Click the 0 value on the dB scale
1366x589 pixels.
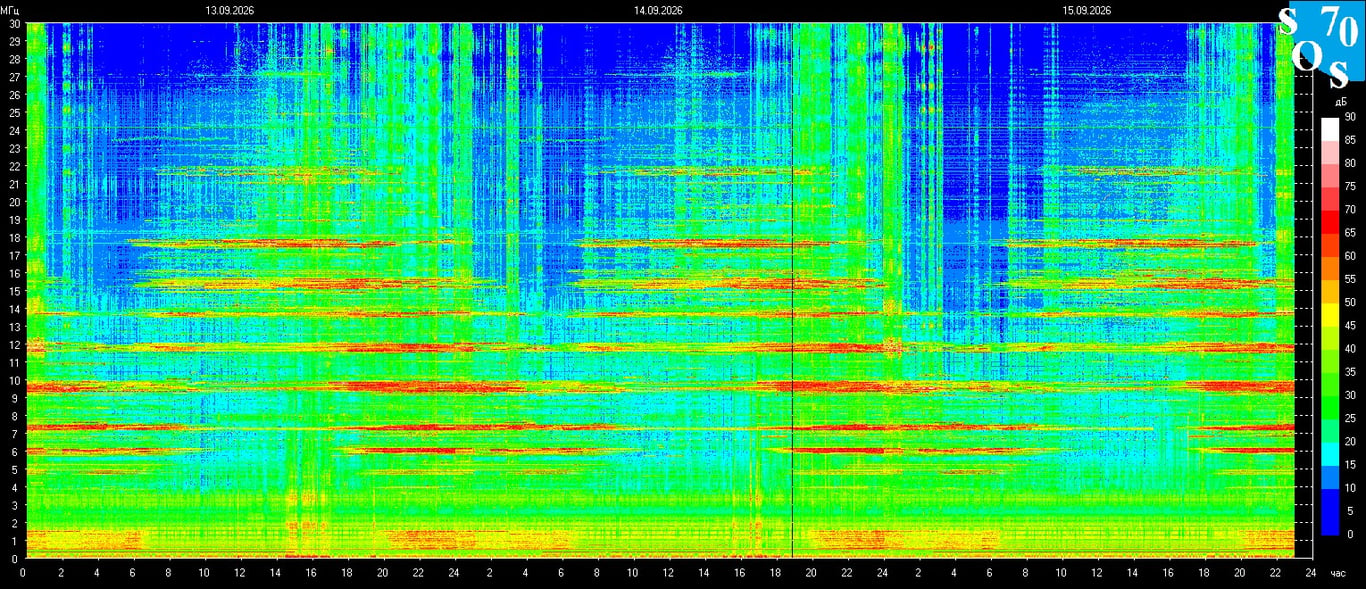pos(1350,534)
